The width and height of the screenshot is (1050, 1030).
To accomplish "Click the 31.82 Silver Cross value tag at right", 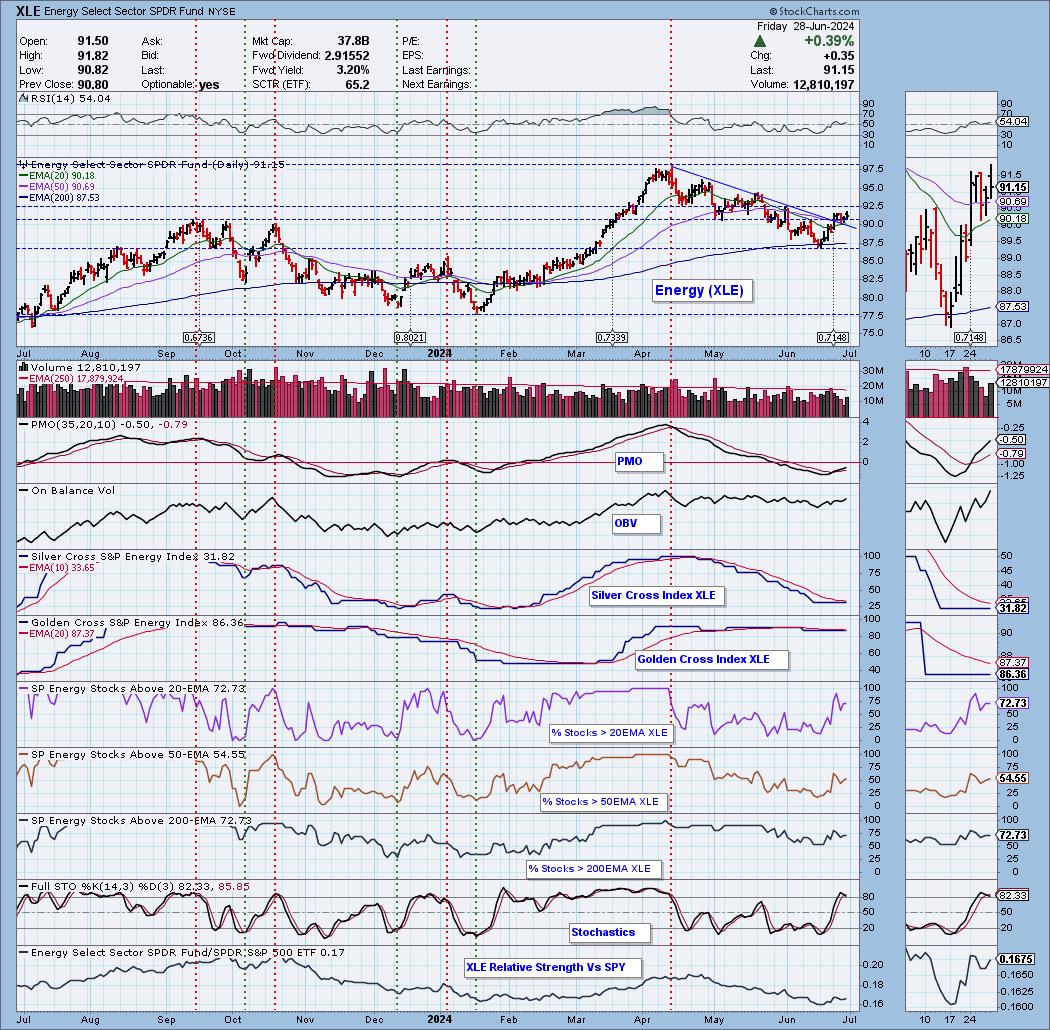I will (x=1013, y=608).
